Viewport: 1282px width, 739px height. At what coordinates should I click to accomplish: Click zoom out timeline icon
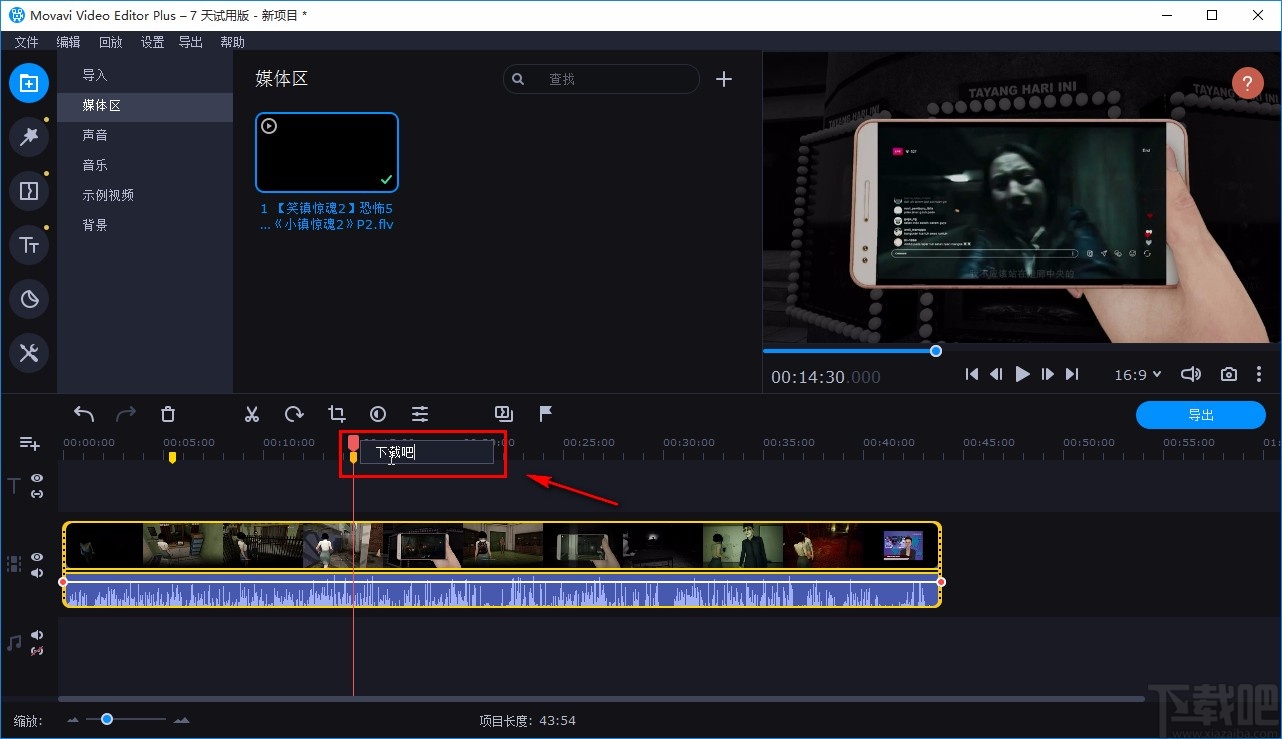73,720
